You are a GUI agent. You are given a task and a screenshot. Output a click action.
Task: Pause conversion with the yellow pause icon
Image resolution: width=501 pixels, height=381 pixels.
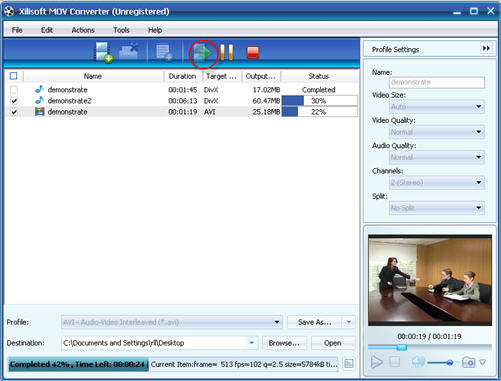click(227, 52)
